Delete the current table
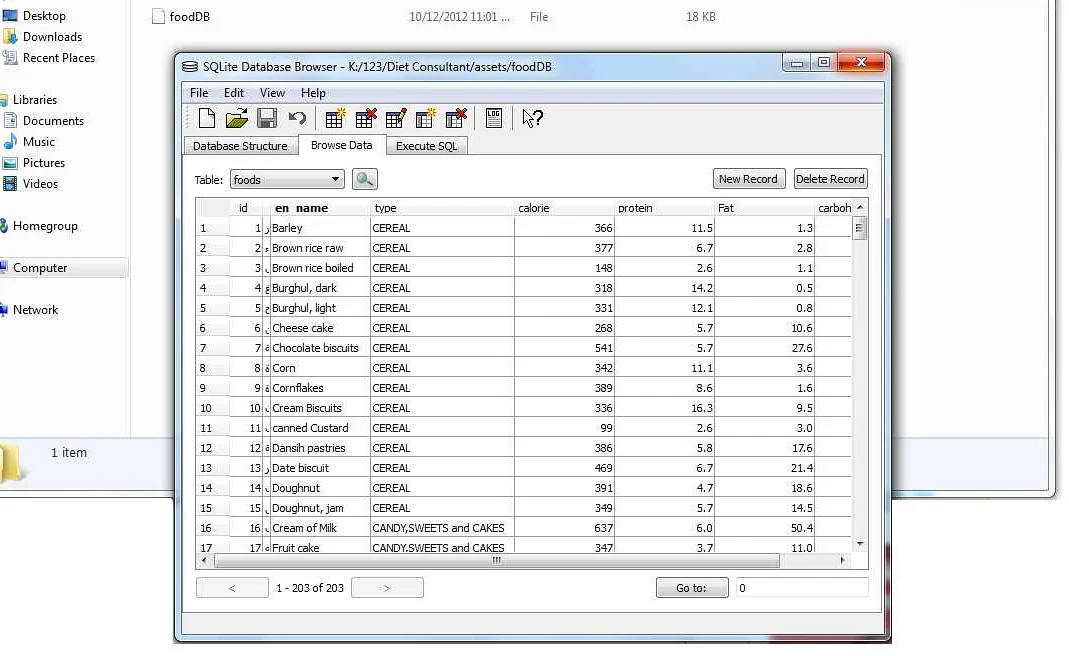1069x656 pixels. 365,118
